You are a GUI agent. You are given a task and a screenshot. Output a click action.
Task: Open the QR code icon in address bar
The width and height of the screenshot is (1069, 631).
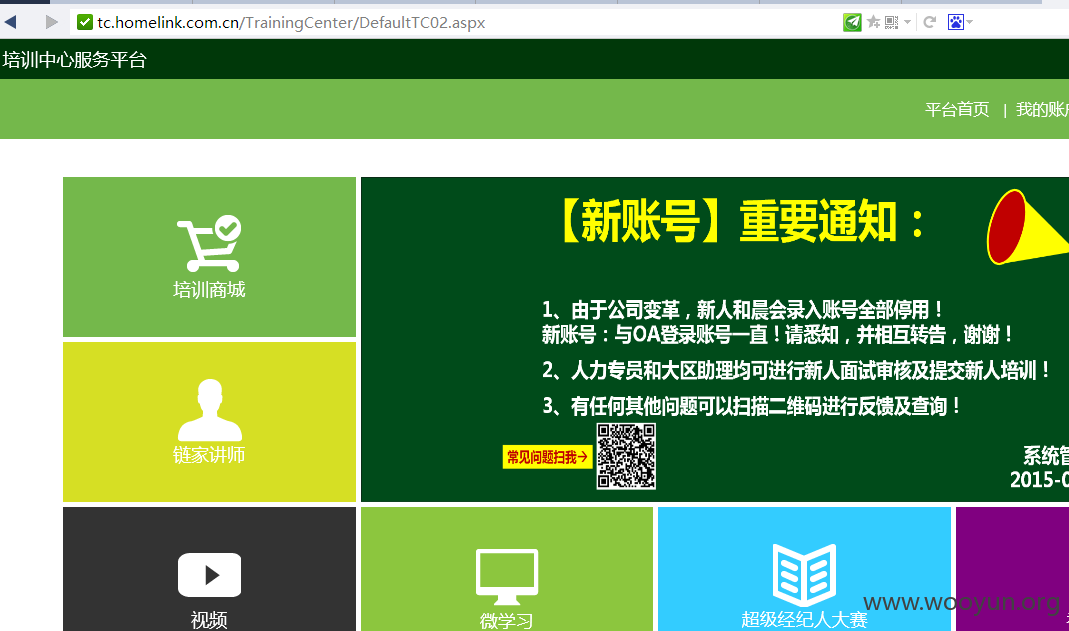(x=891, y=22)
